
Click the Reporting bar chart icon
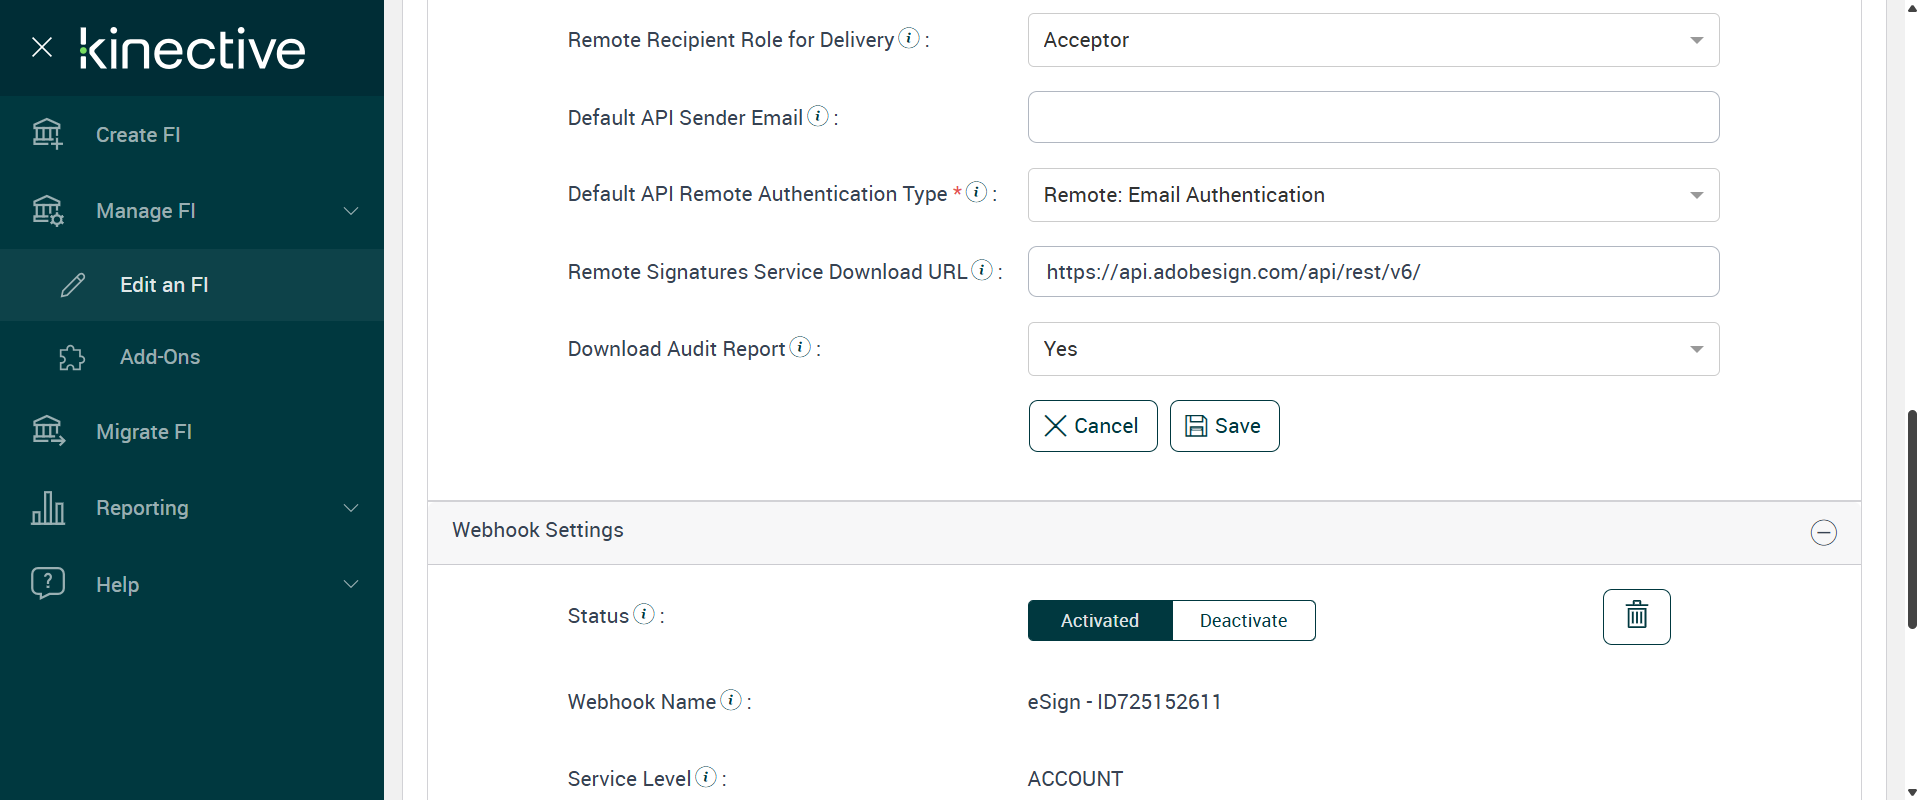point(48,508)
